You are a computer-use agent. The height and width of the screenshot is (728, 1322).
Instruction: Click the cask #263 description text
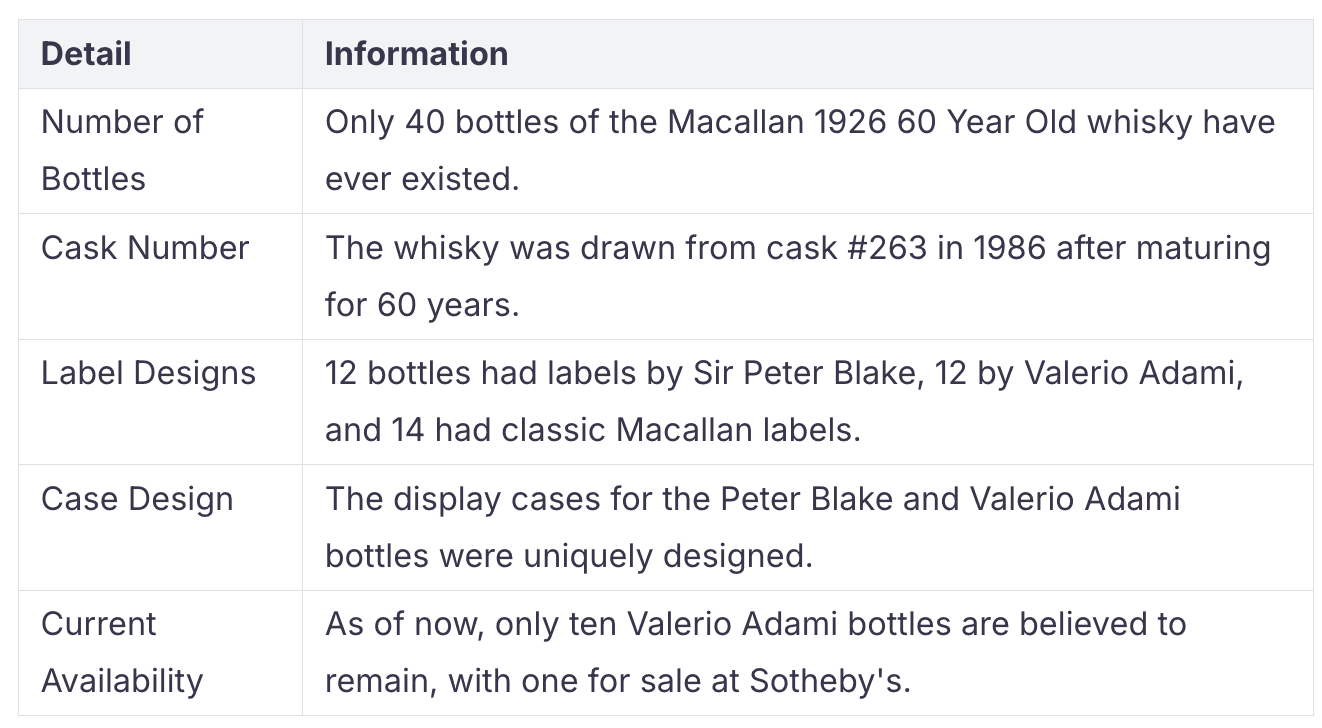(798, 276)
